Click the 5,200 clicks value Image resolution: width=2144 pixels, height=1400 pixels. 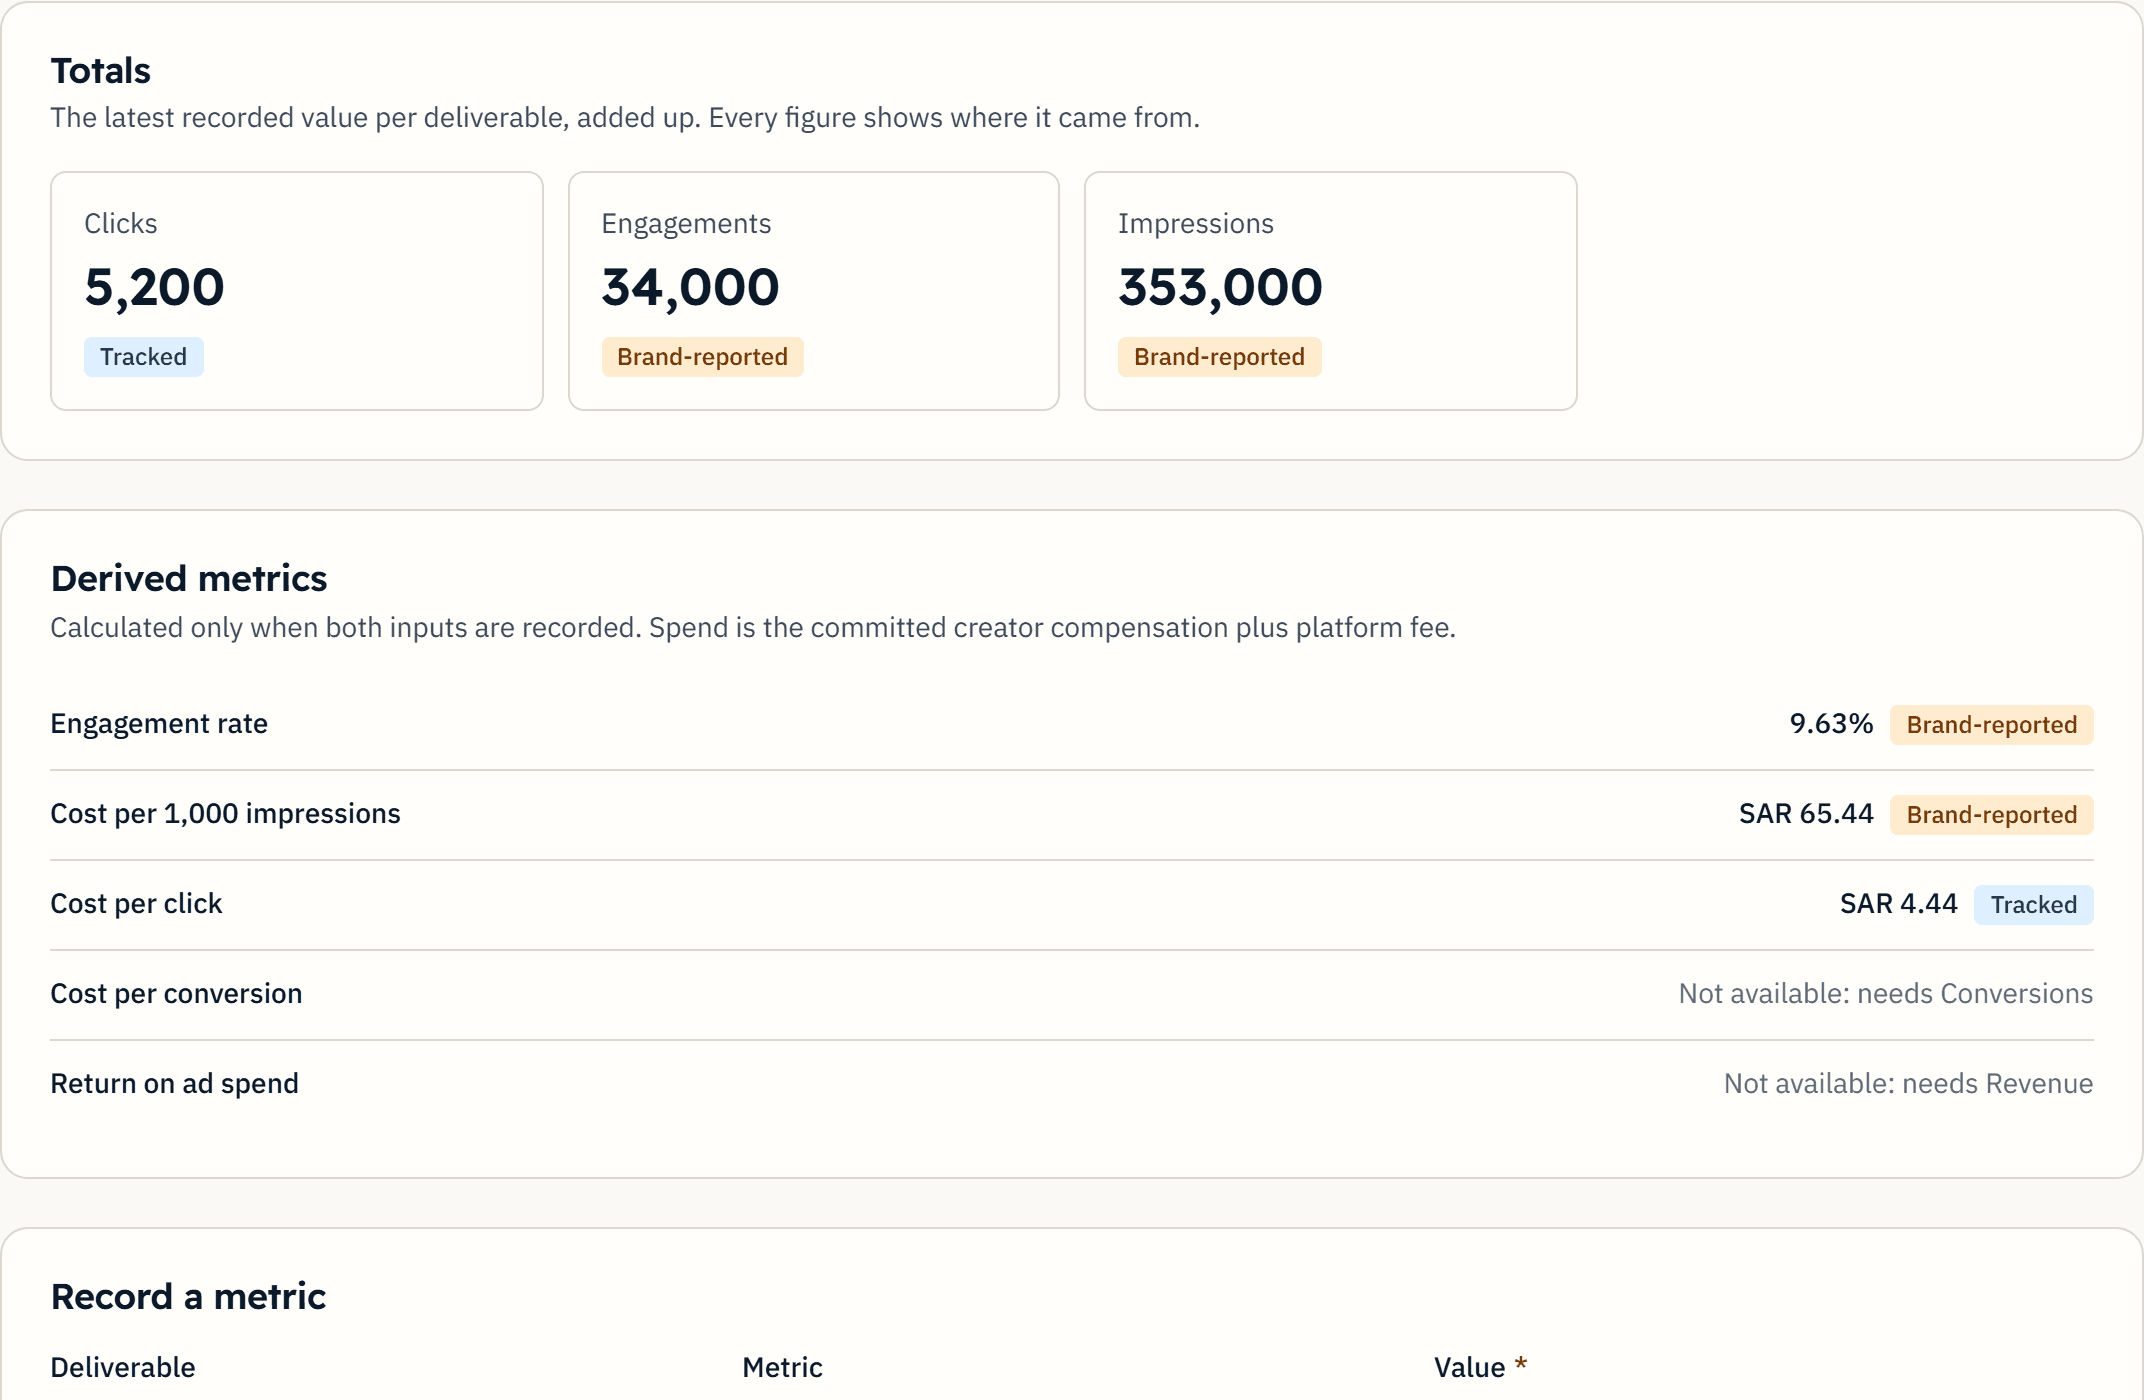155,288
